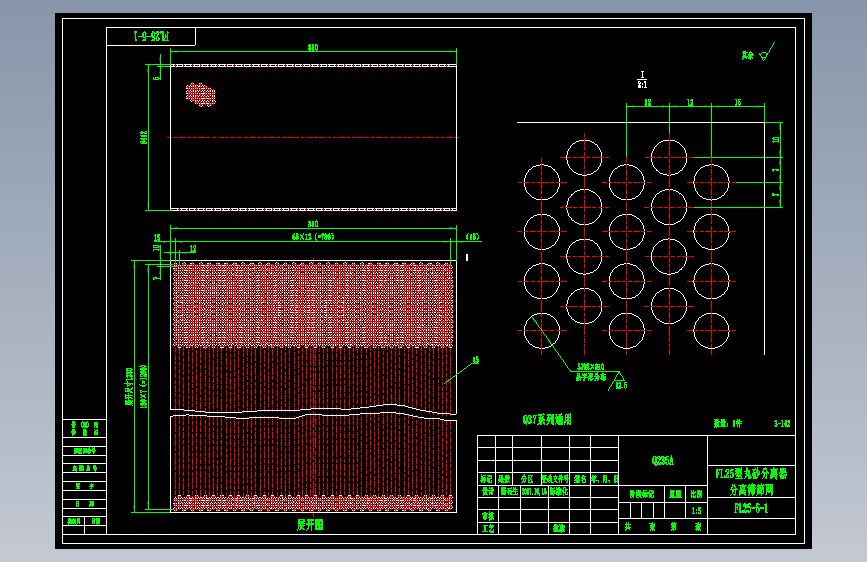
Task: Click the hole count callout text
Action: pos(591,372)
